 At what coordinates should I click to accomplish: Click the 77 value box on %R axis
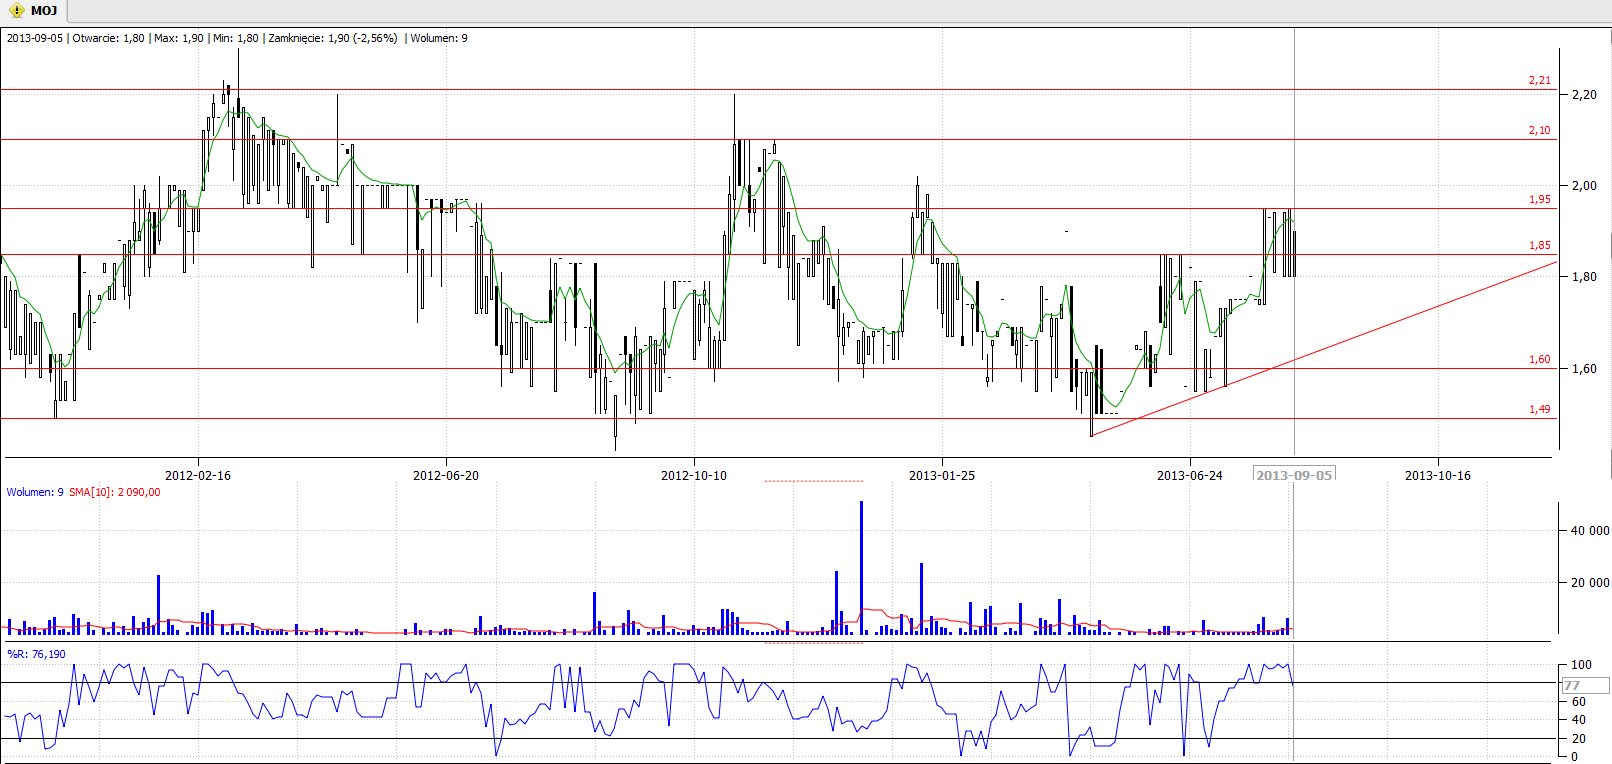pyautogui.click(x=1586, y=685)
